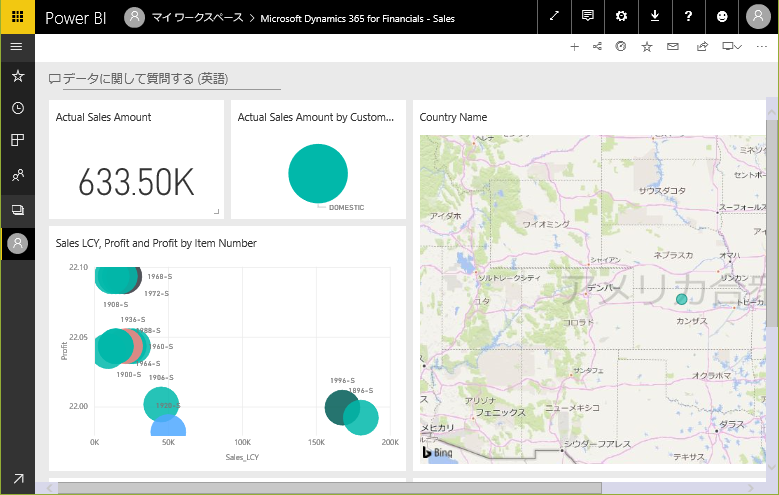
Task: Share the dashboard icon
Action: 702,47
